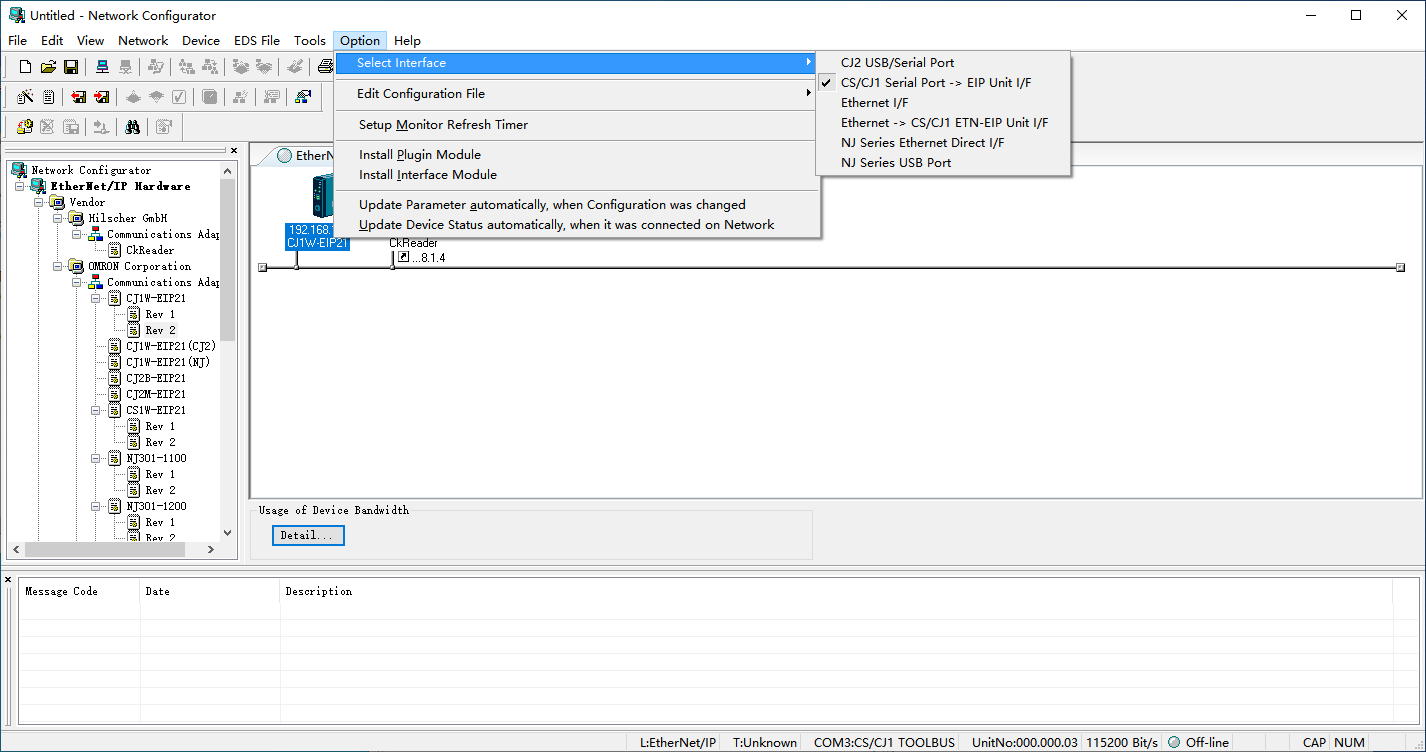Open the Network menu

143,41
